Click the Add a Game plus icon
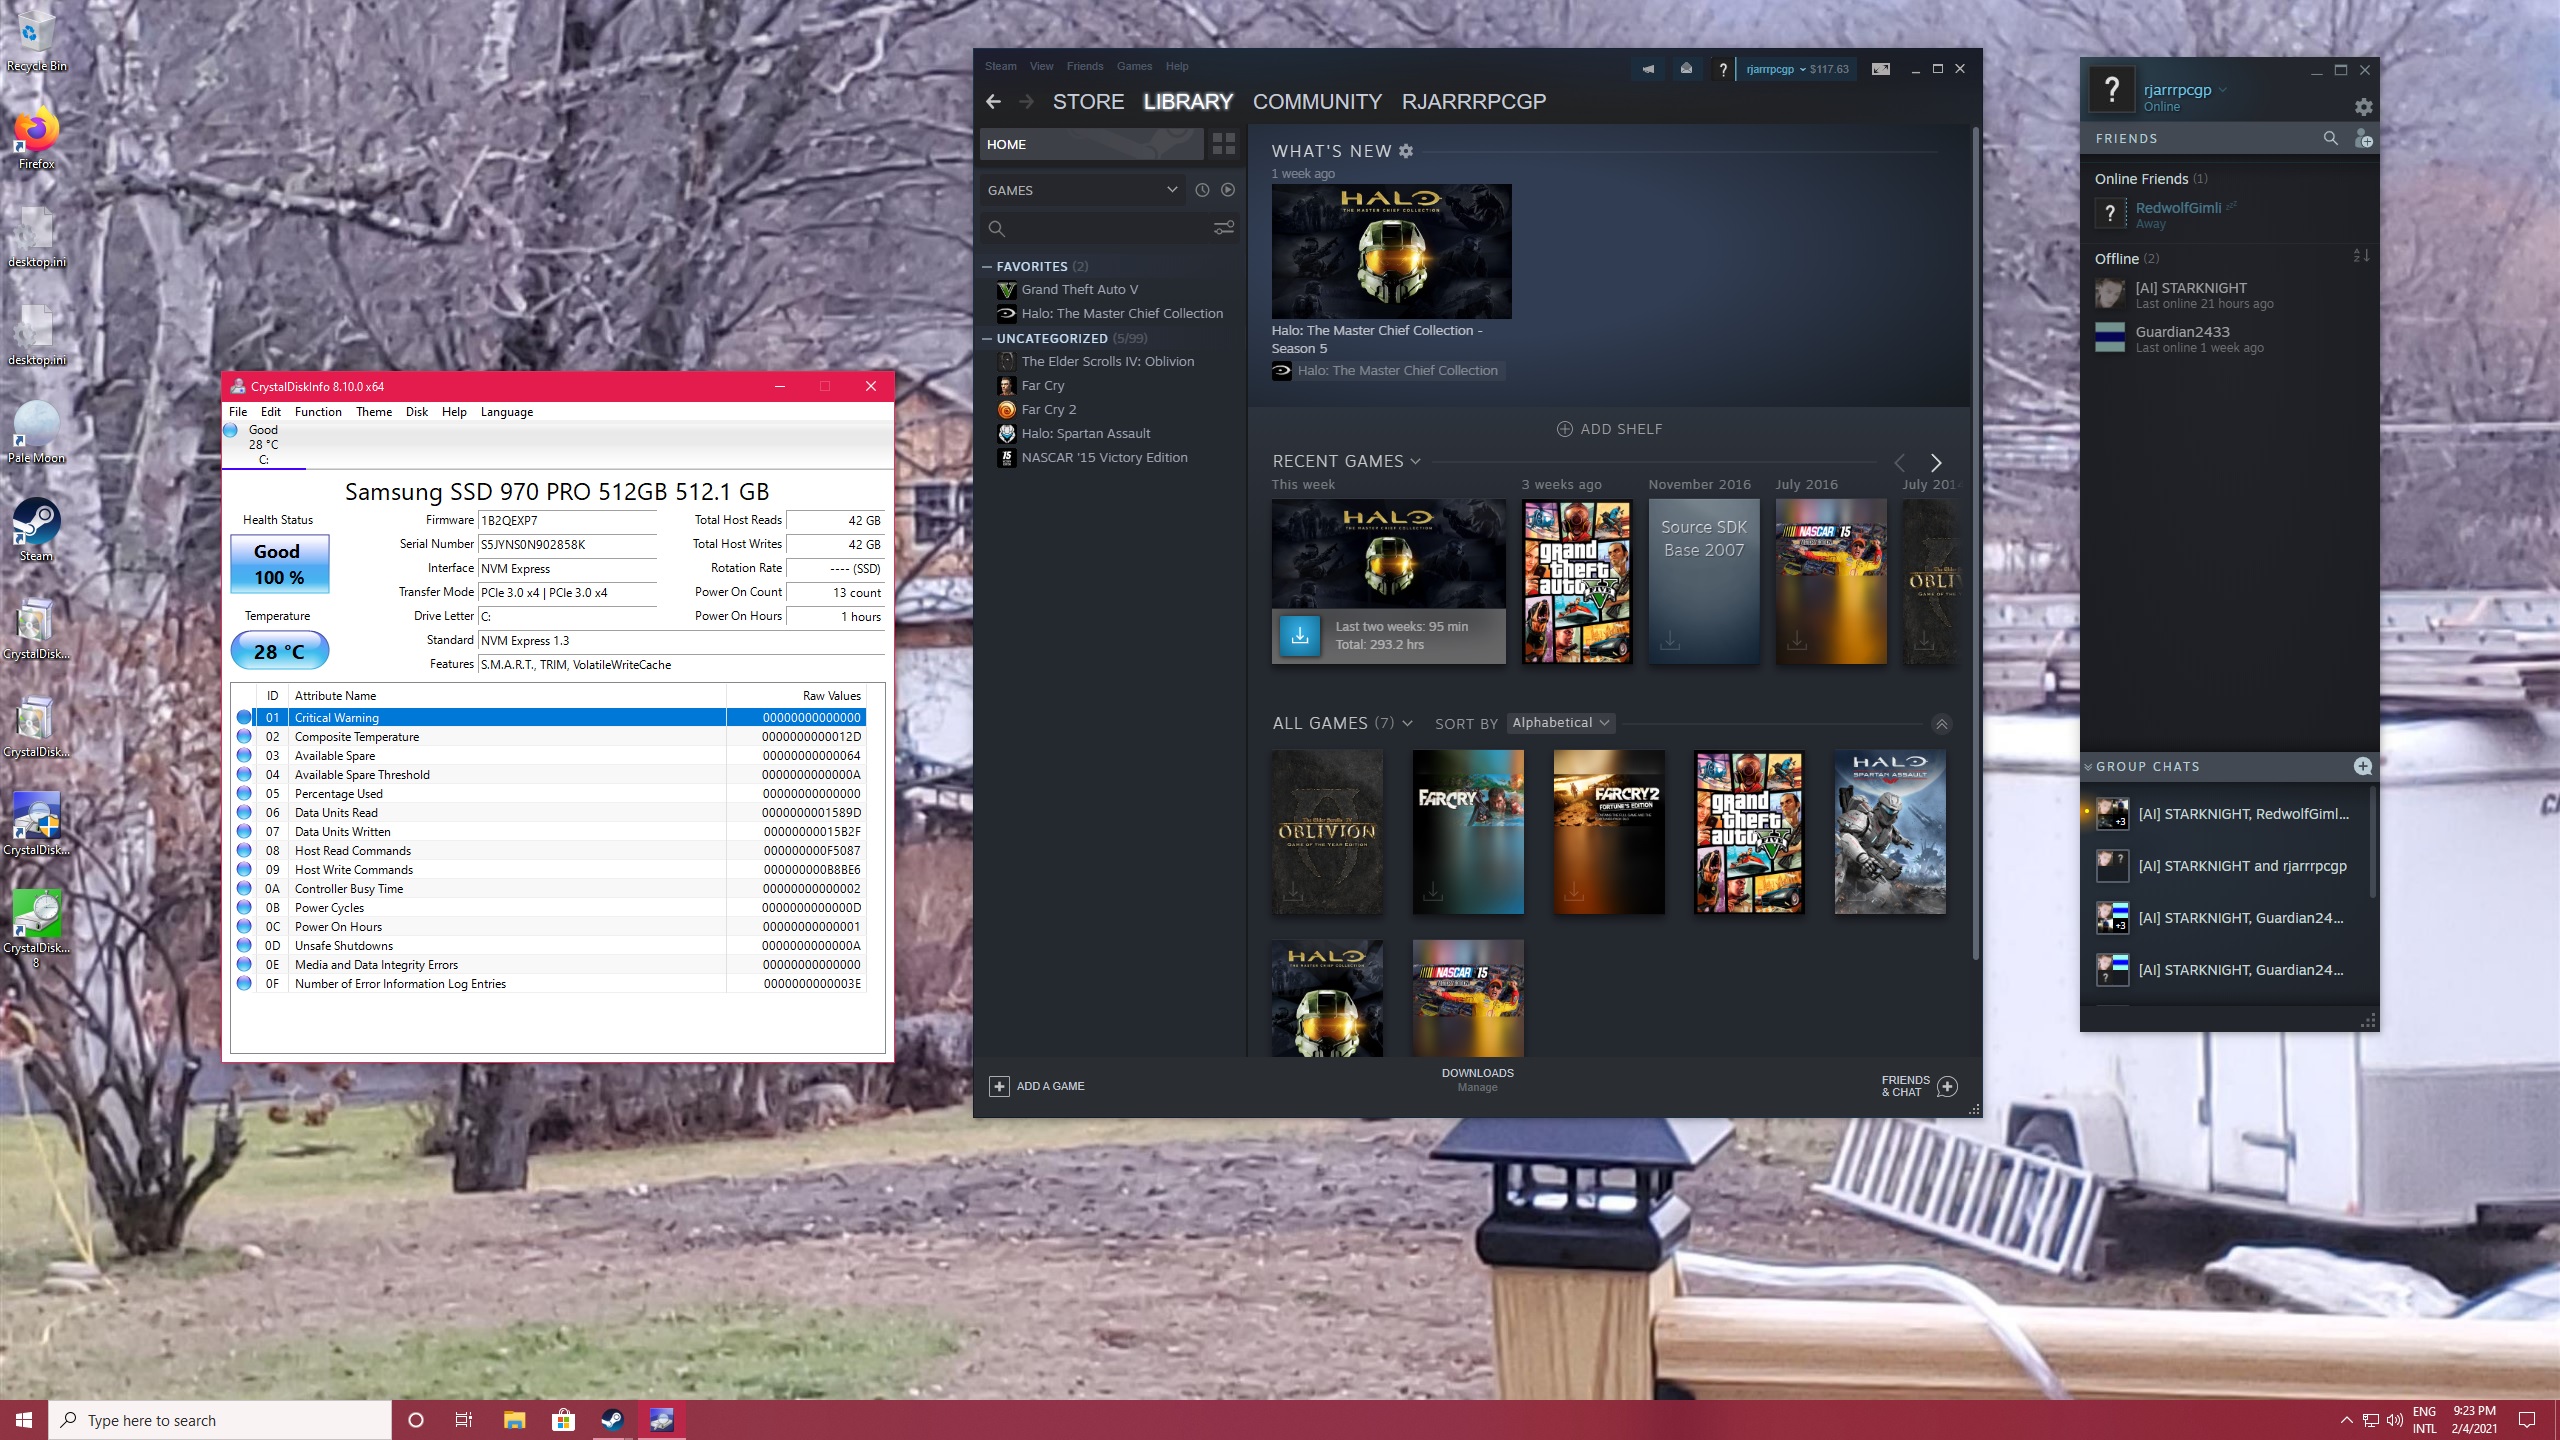Screen dimensions: 2560x1440 click(998, 1086)
